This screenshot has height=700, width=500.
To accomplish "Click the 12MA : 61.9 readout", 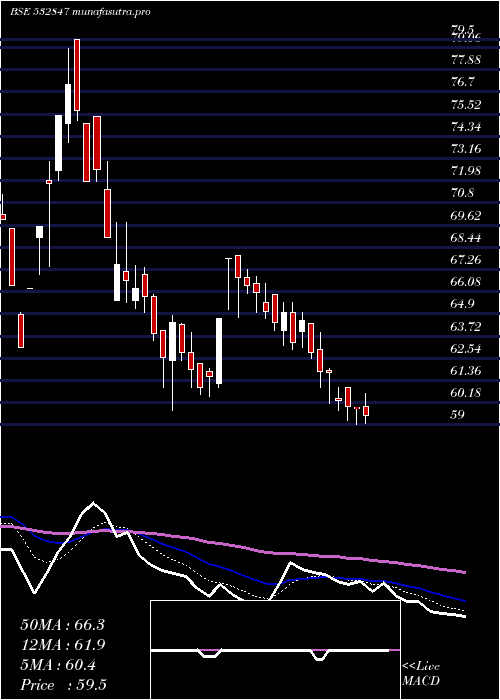I will pos(62,645).
